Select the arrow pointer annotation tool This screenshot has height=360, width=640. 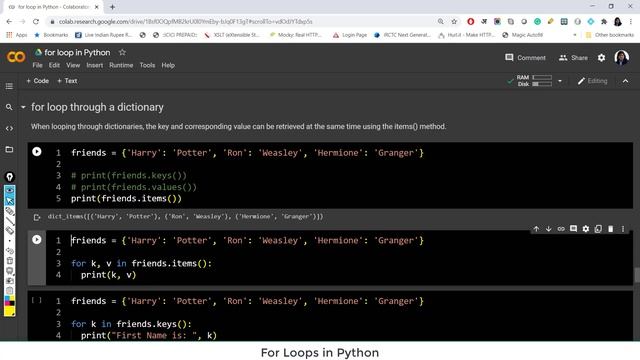point(9,201)
